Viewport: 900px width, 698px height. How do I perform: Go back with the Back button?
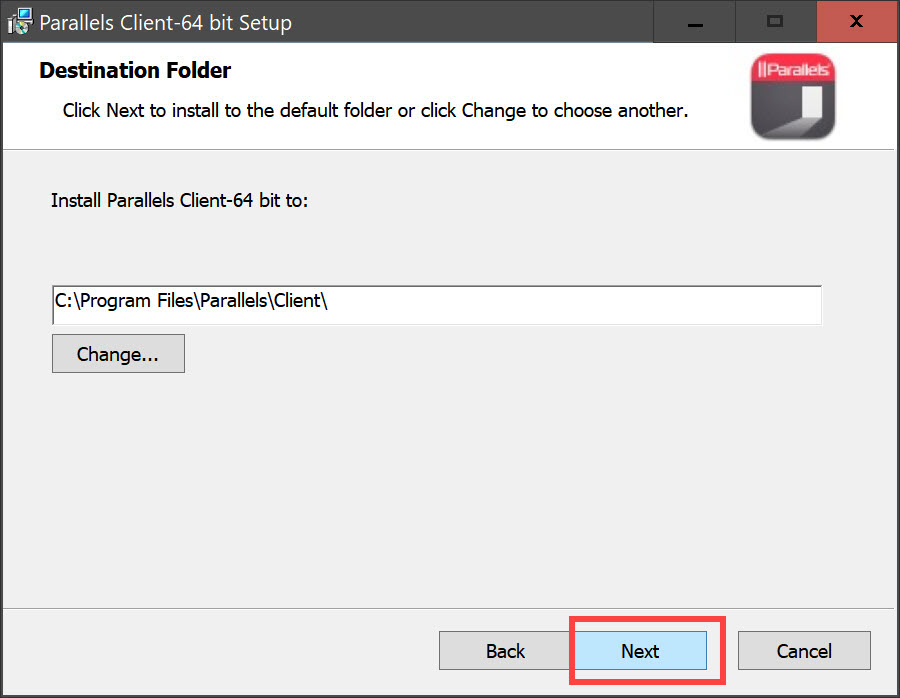tap(505, 651)
